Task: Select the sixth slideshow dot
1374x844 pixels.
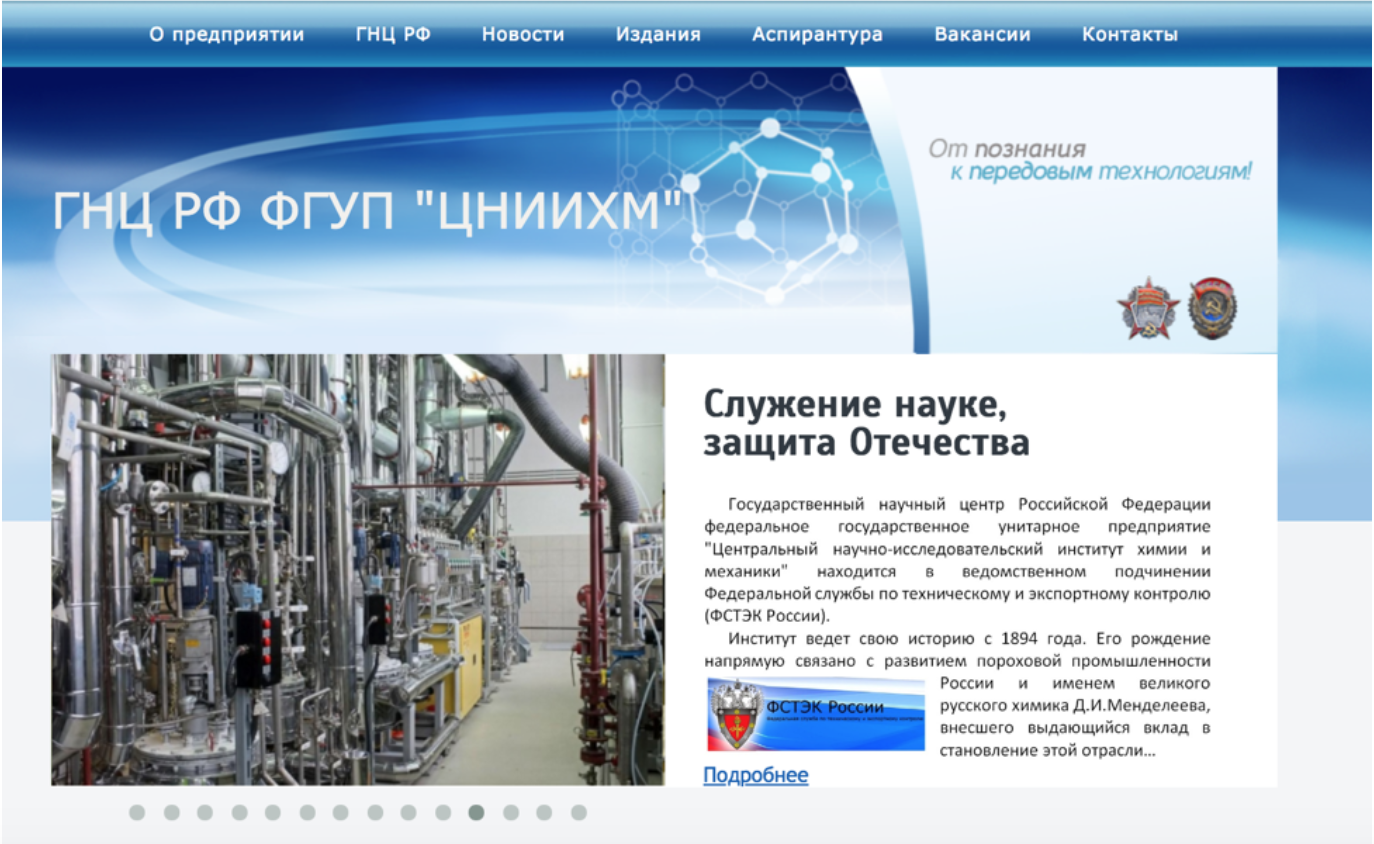Action: tap(307, 813)
